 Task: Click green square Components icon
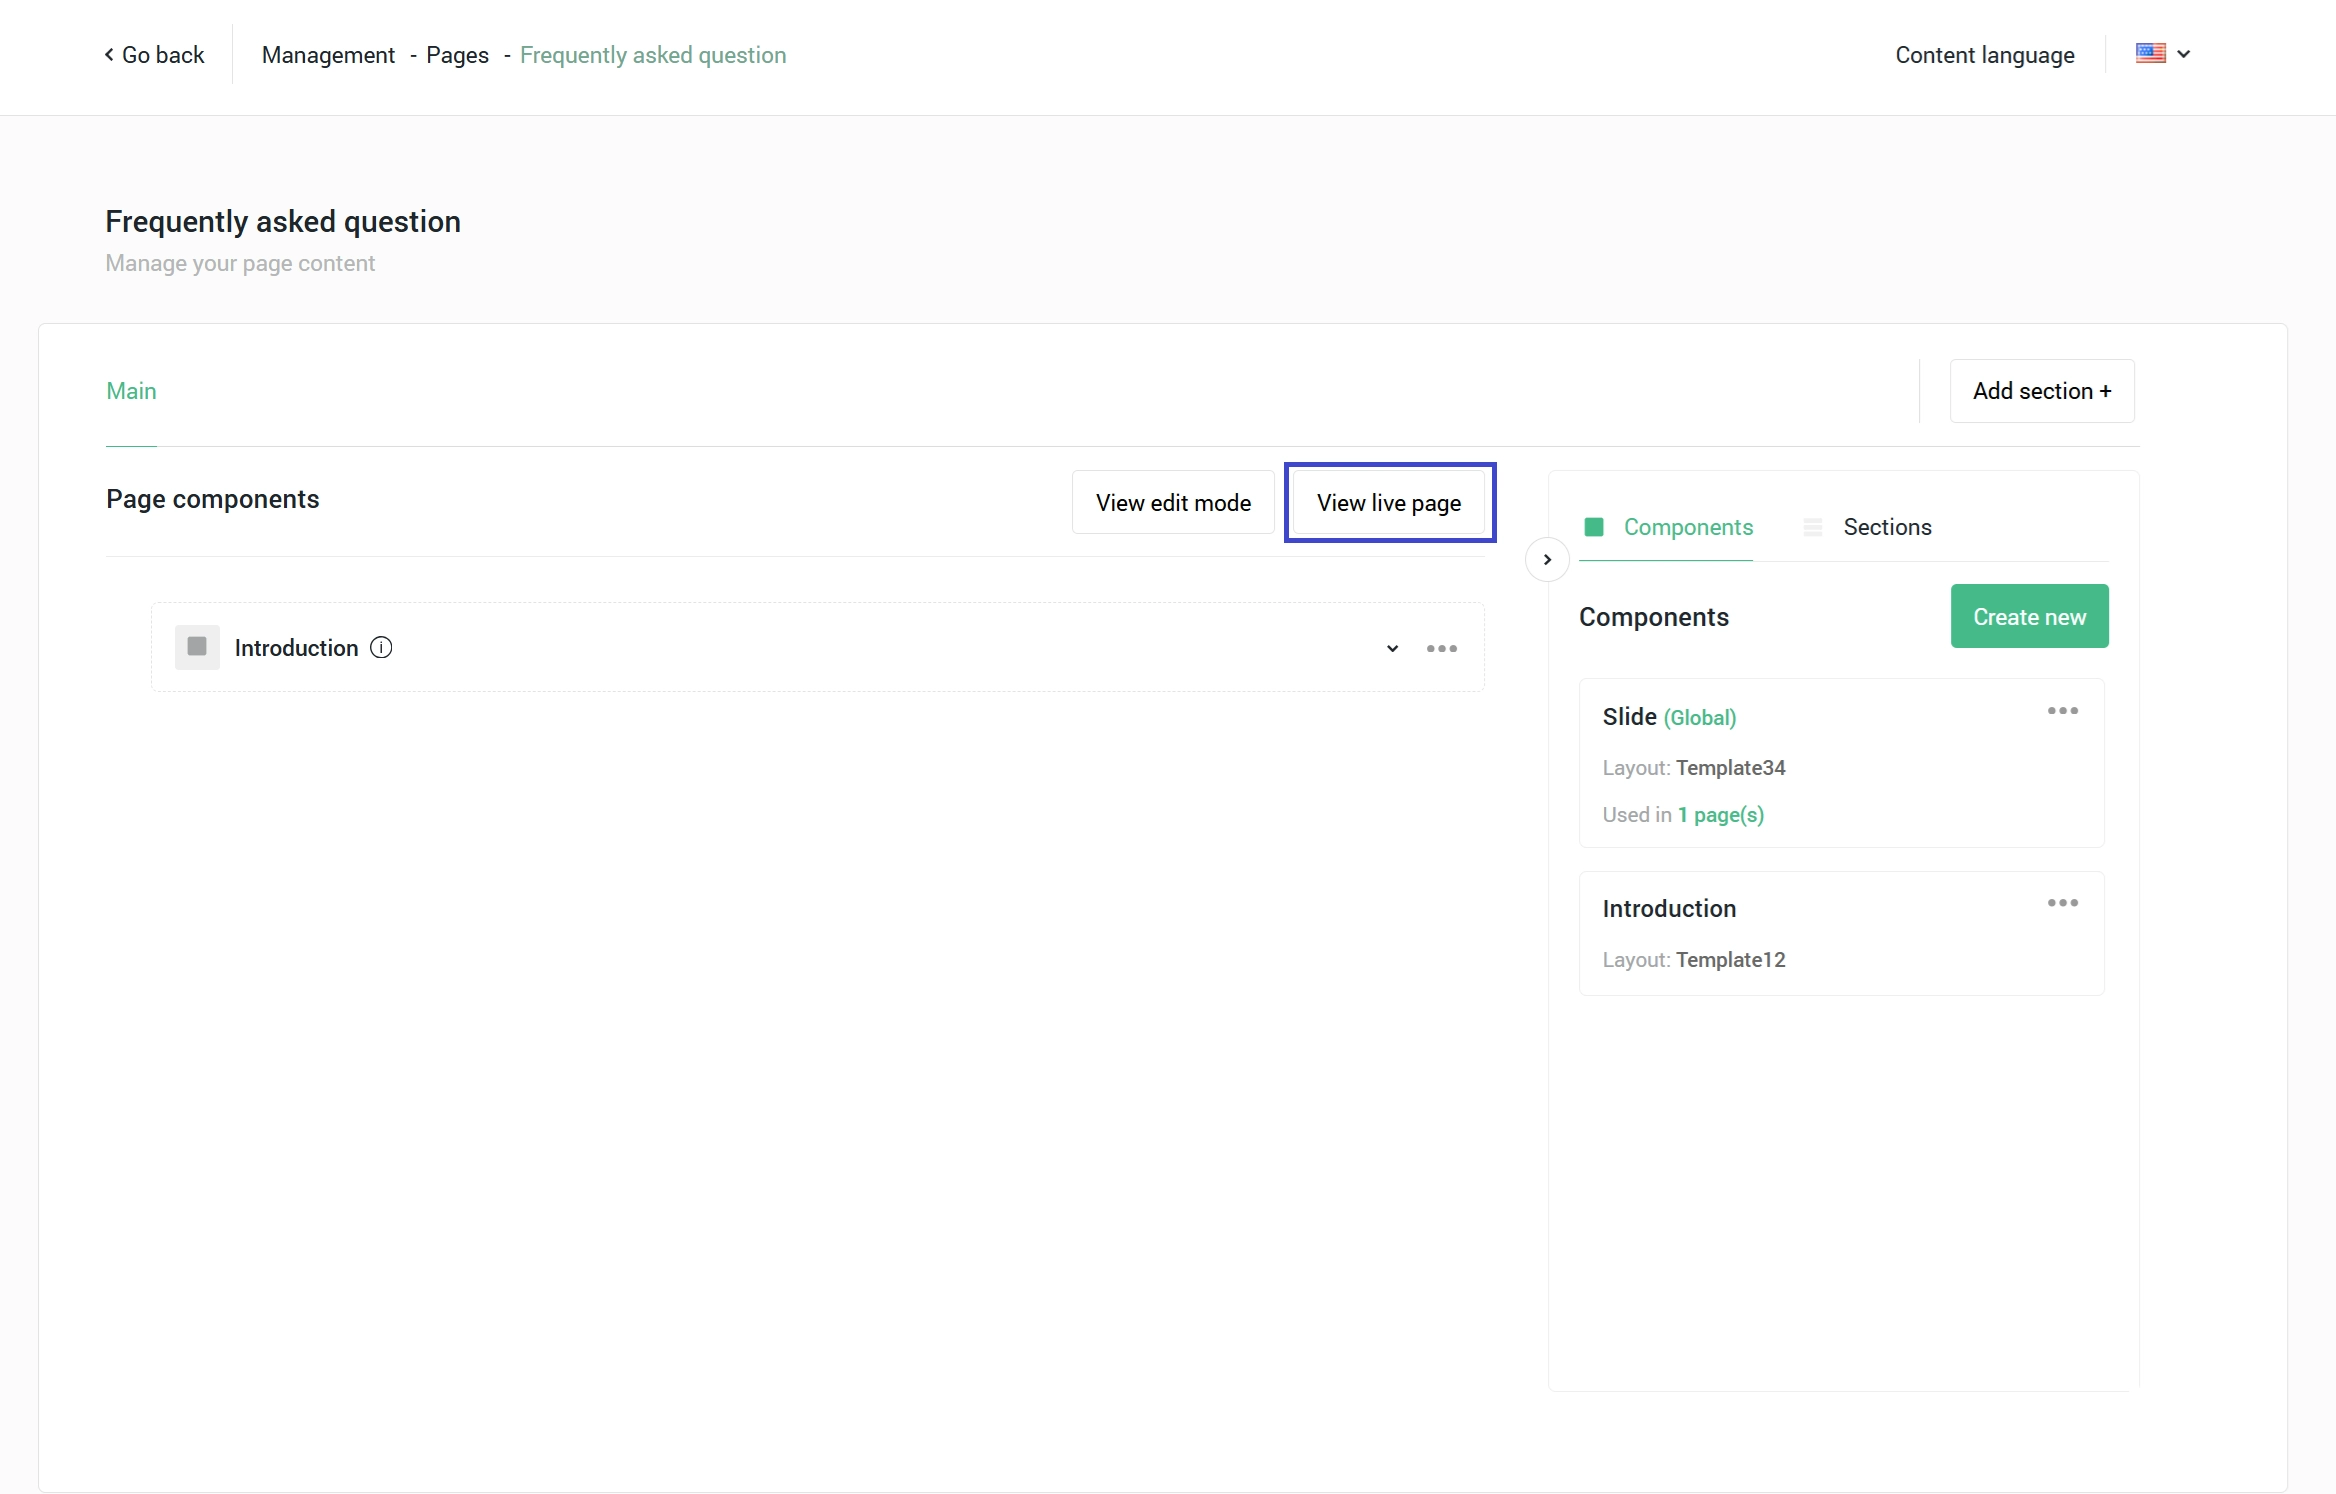click(x=1594, y=527)
